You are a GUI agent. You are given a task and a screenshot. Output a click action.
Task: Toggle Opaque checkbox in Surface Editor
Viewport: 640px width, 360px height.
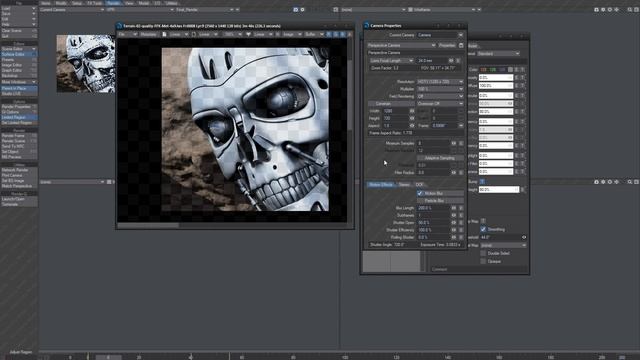(x=483, y=261)
